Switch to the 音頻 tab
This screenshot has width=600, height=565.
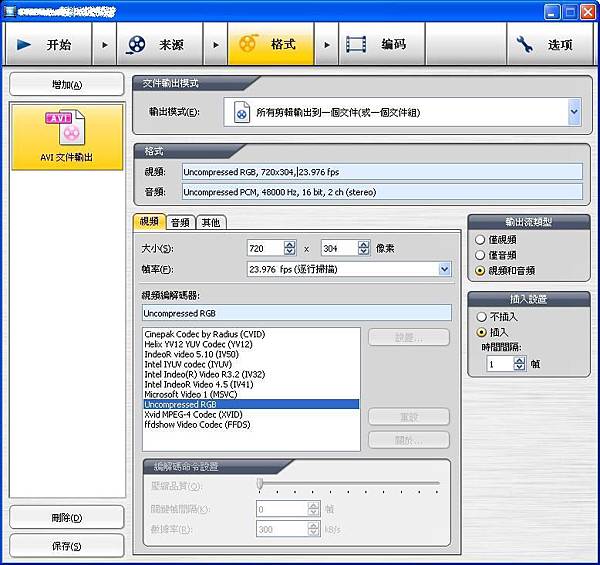tap(181, 223)
